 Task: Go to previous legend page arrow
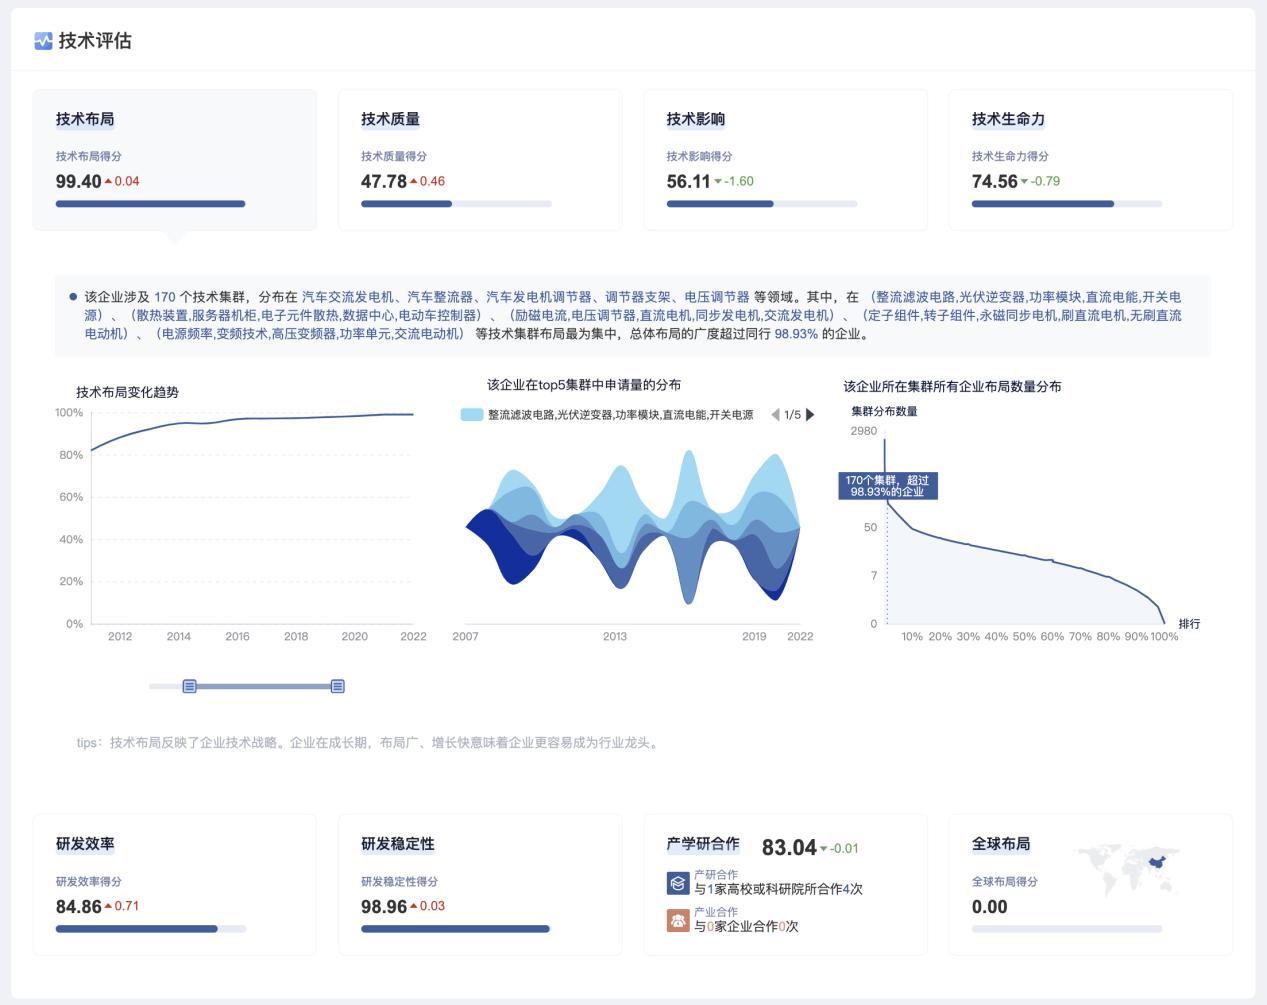[775, 415]
